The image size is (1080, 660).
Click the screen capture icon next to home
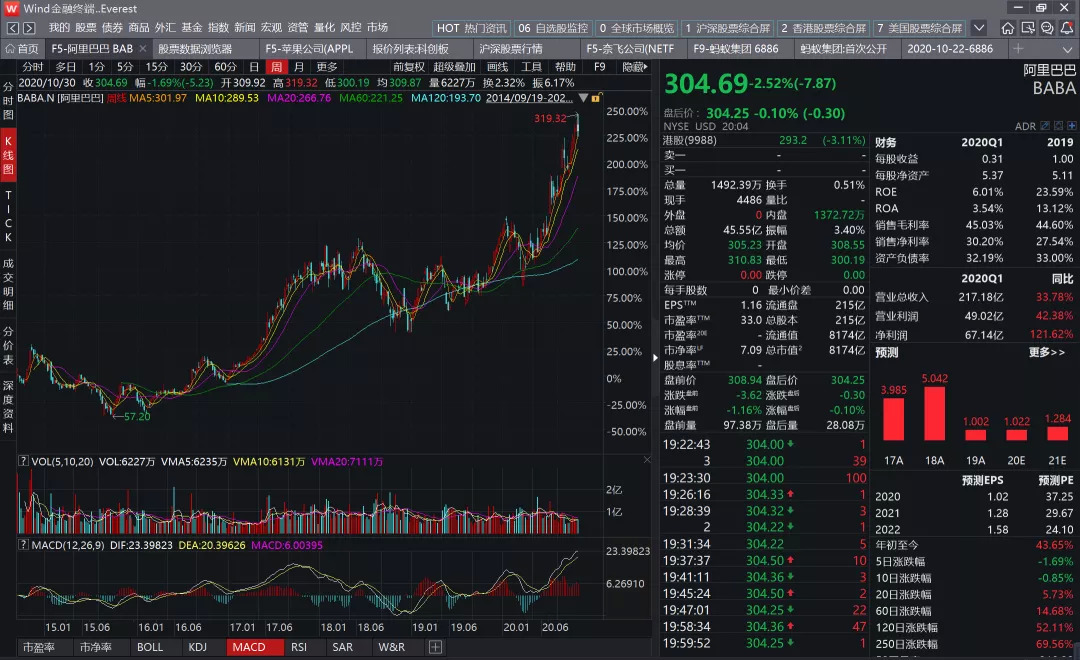(1028, 28)
